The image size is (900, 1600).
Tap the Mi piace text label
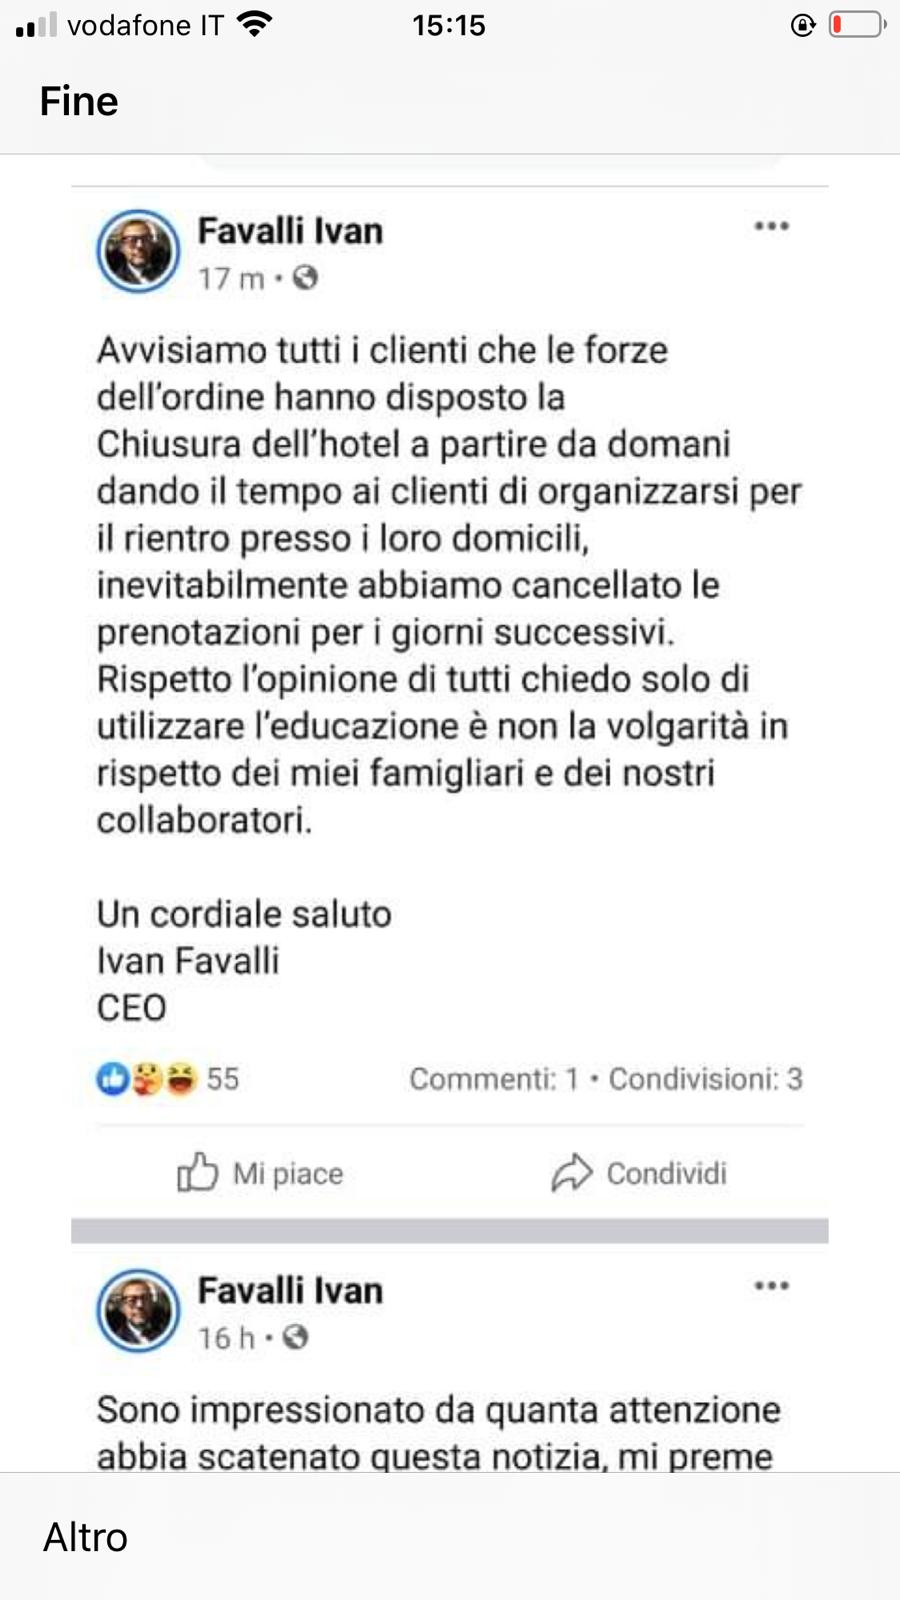288,1174
